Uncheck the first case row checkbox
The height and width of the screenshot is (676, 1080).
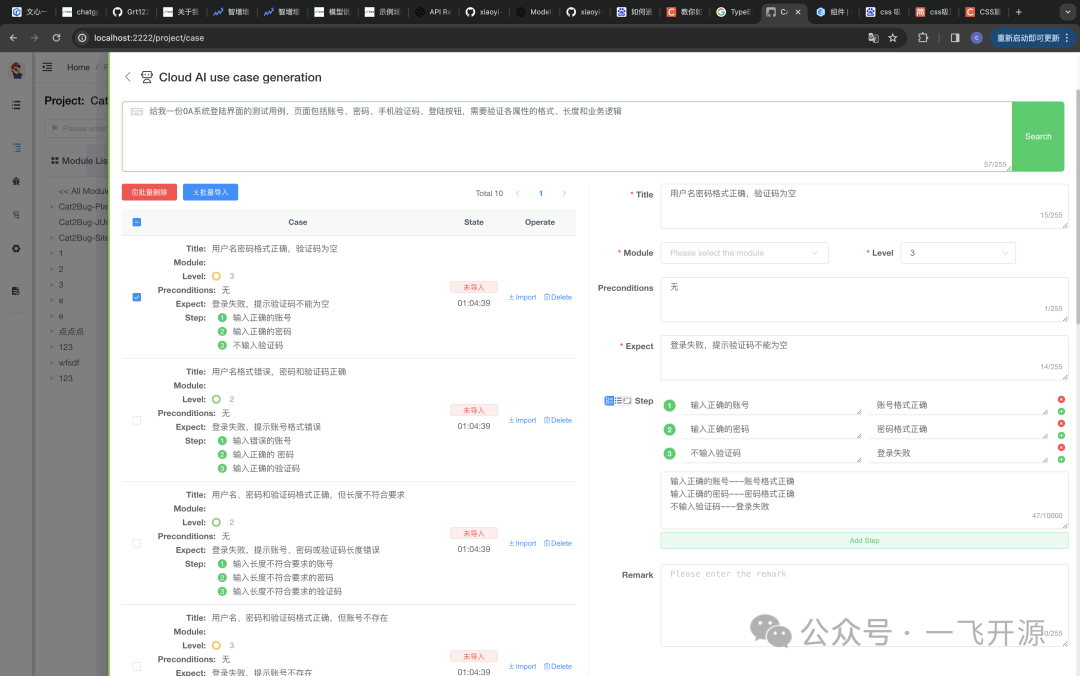coord(137,297)
